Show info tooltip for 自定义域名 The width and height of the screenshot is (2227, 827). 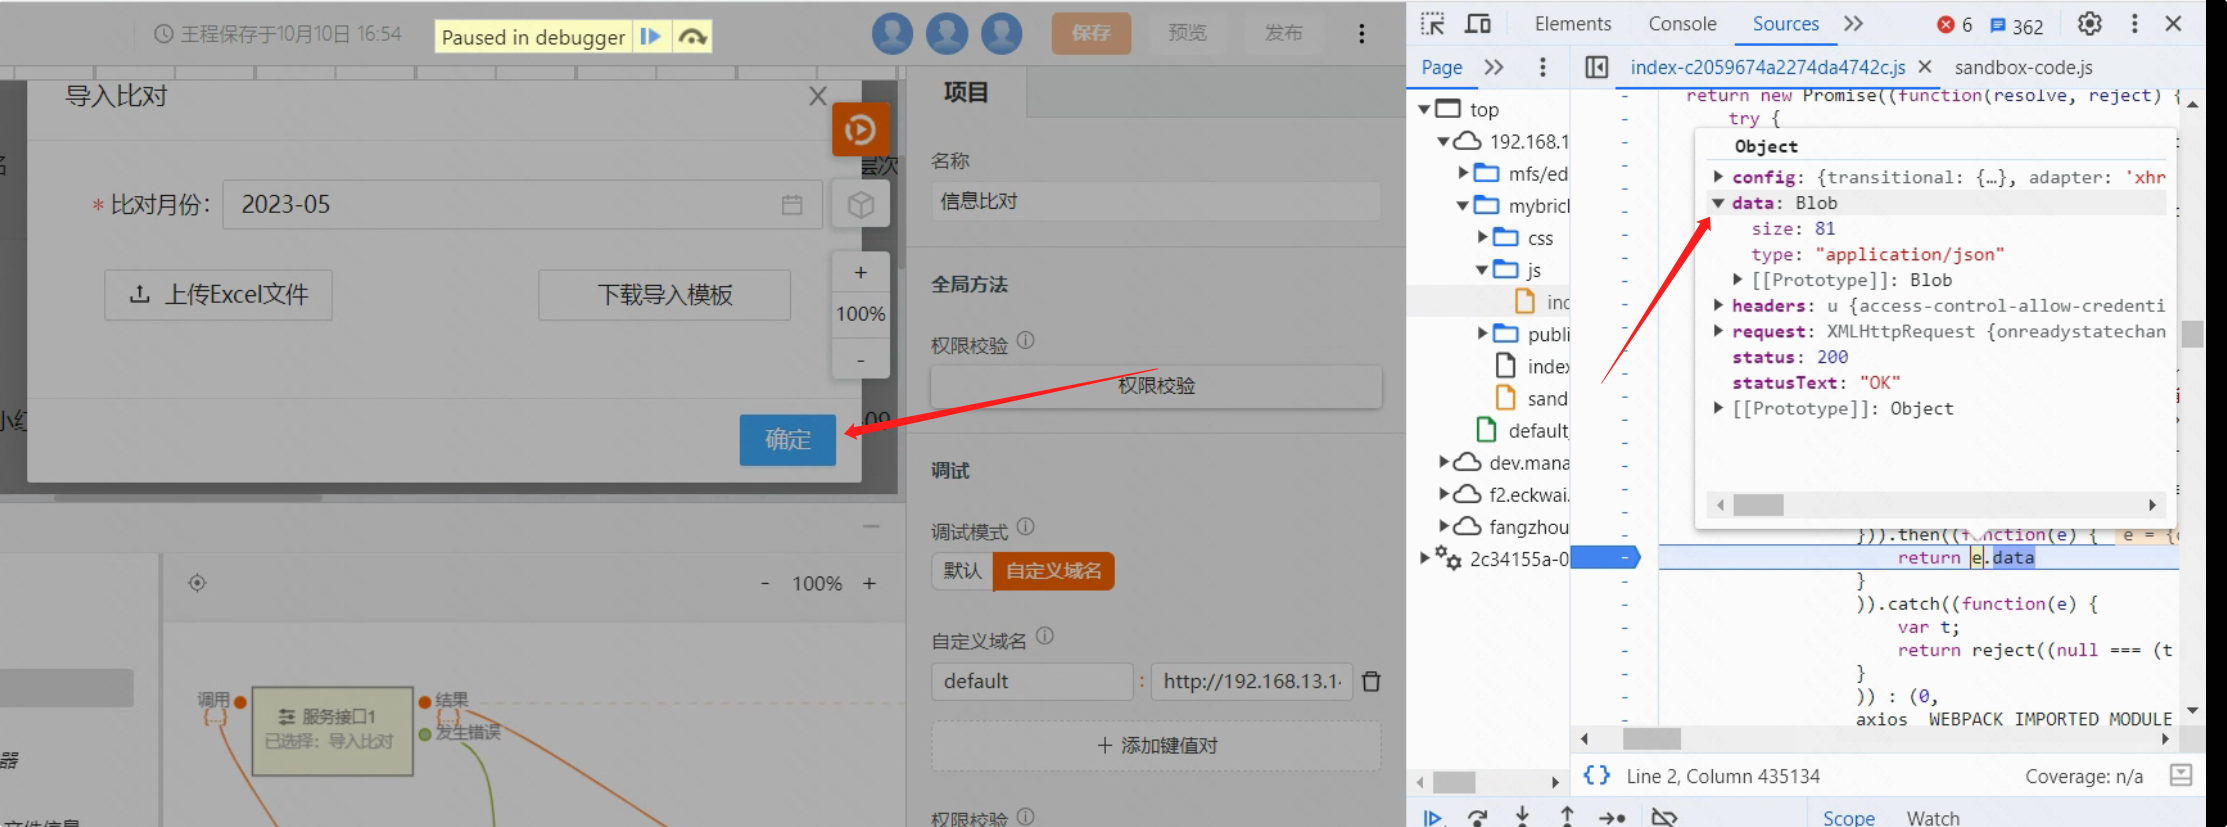(1045, 635)
